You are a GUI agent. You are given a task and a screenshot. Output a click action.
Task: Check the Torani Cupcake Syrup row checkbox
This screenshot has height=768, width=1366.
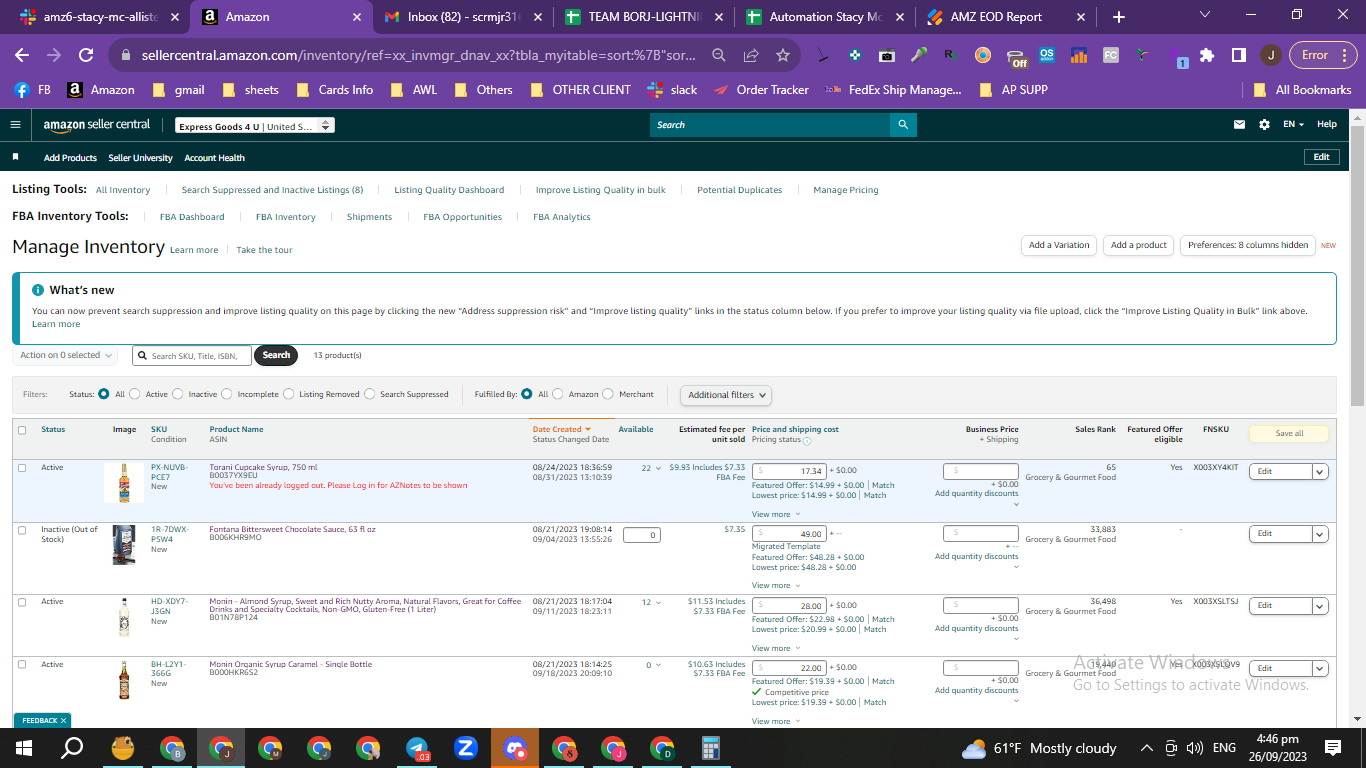click(x=22, y=468)
